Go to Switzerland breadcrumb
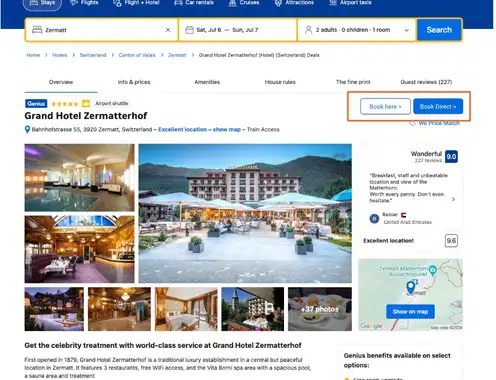The image size is (496, 380). tap(93, 55)
